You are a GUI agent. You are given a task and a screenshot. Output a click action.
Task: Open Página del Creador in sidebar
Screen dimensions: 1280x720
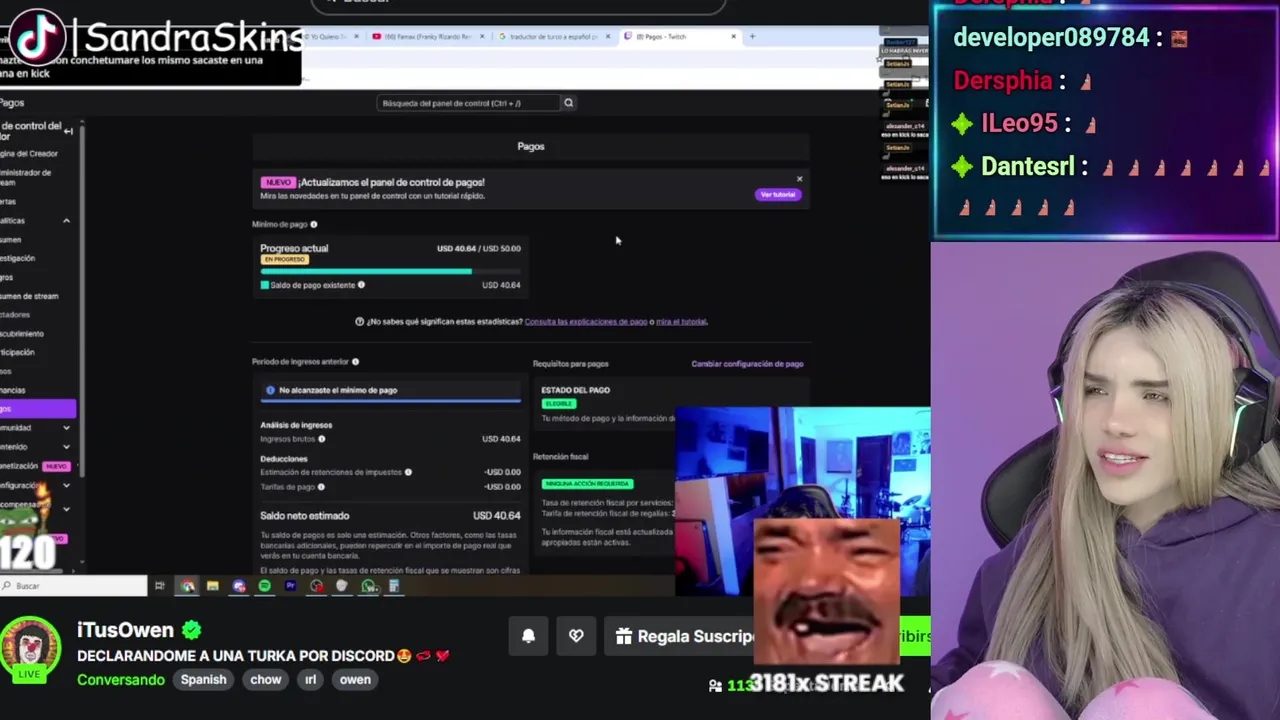(29, 154)
